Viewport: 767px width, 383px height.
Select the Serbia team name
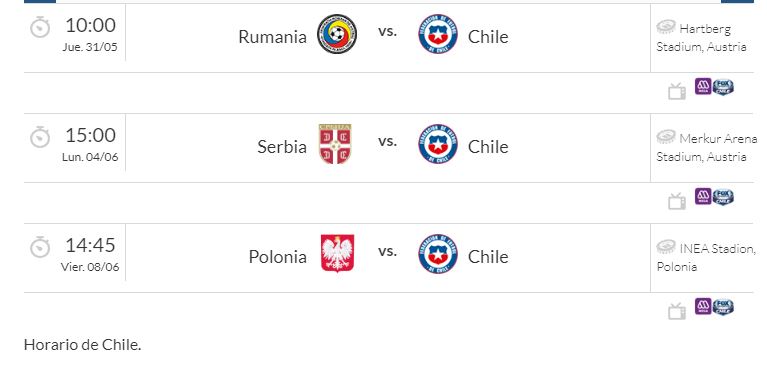(282, 147)
